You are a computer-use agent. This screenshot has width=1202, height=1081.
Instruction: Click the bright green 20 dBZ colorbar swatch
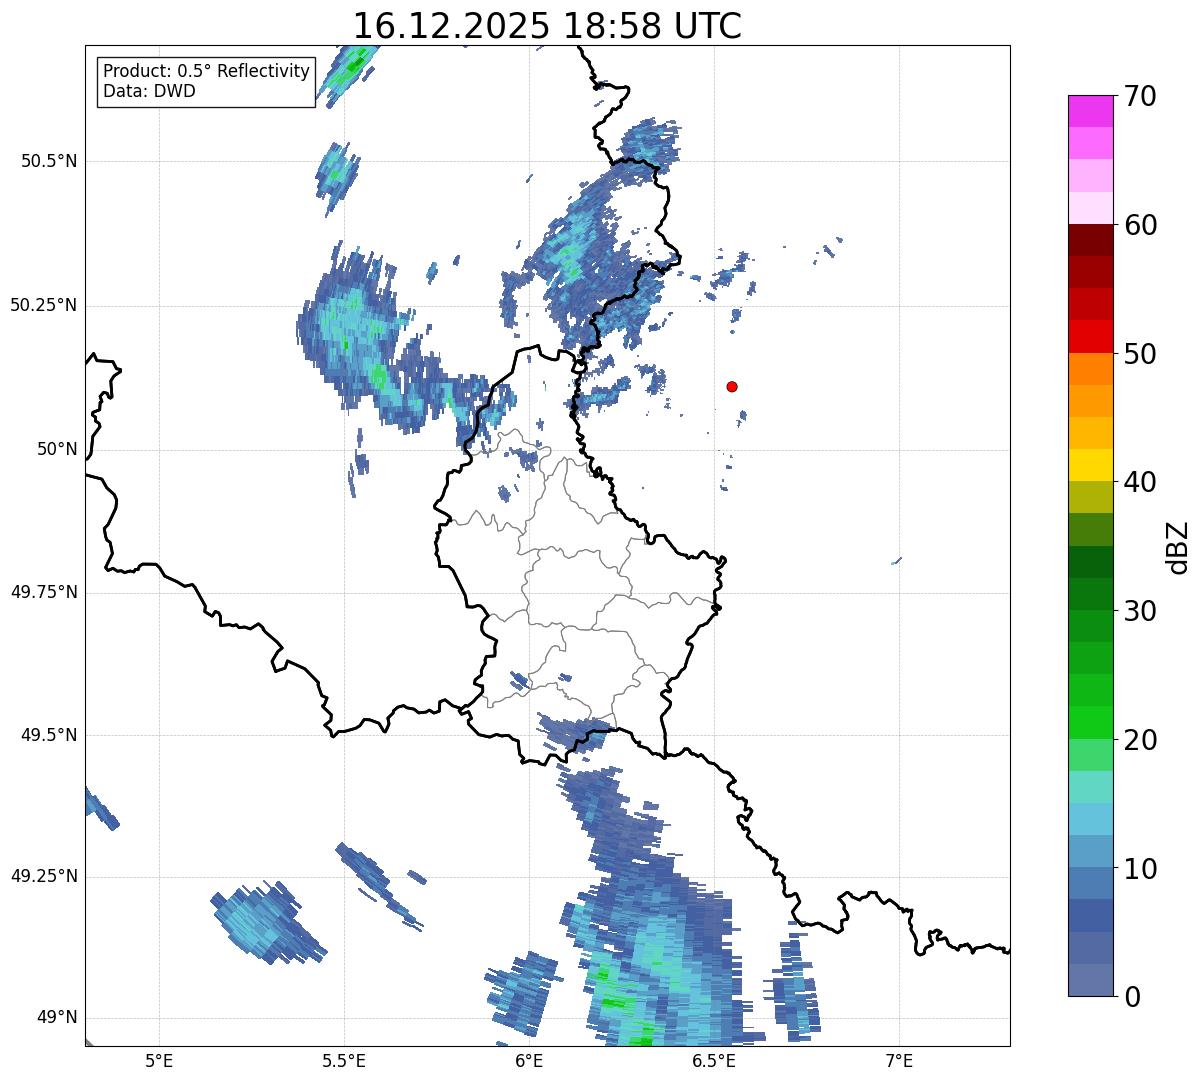pyautogui.click(x=1090, y=723)
